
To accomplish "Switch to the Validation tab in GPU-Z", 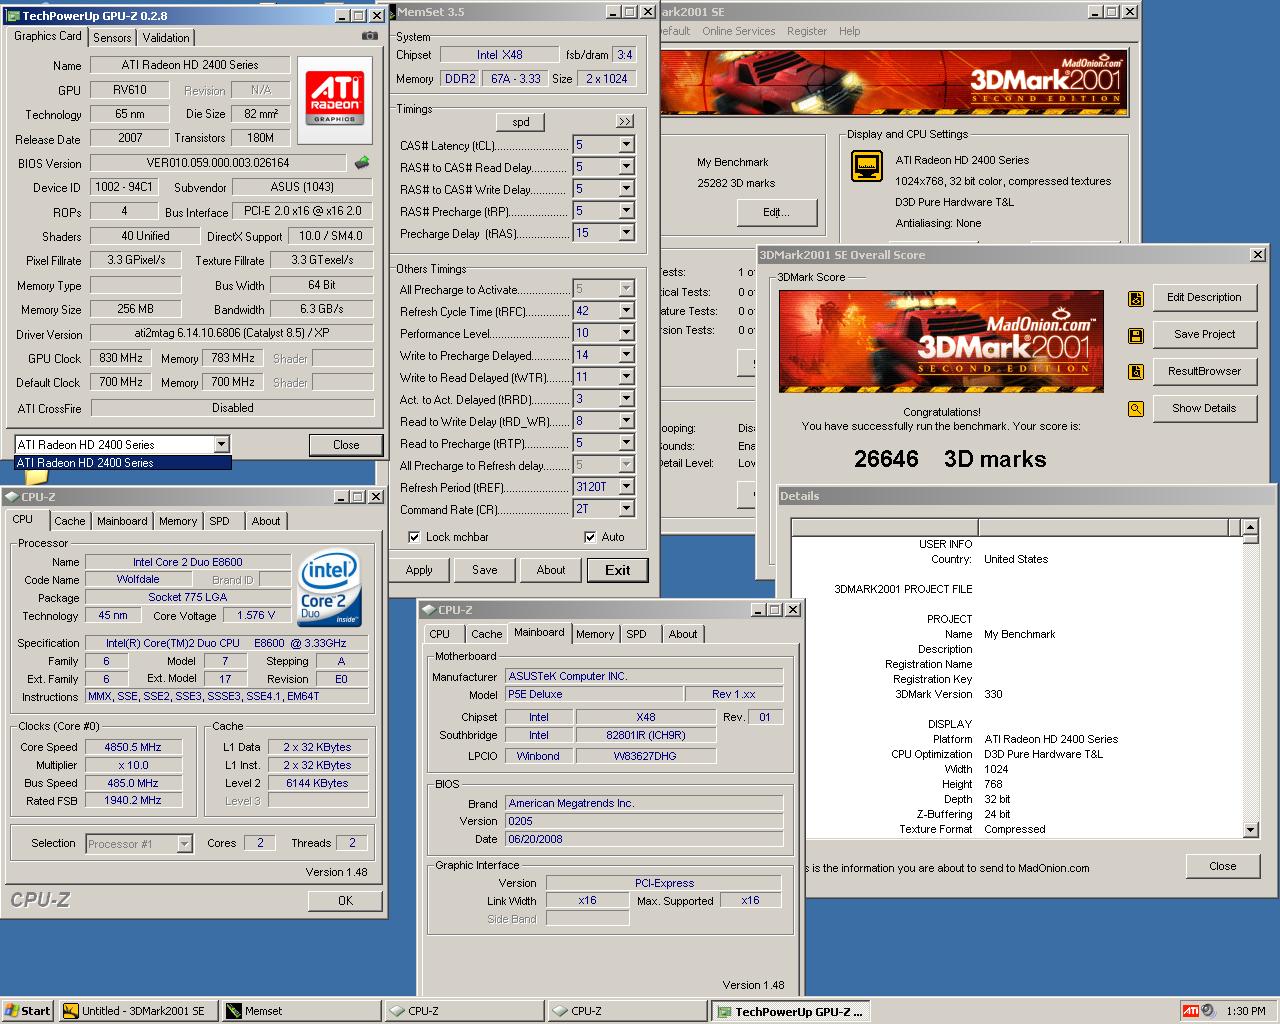I will [x=166, y=37].
